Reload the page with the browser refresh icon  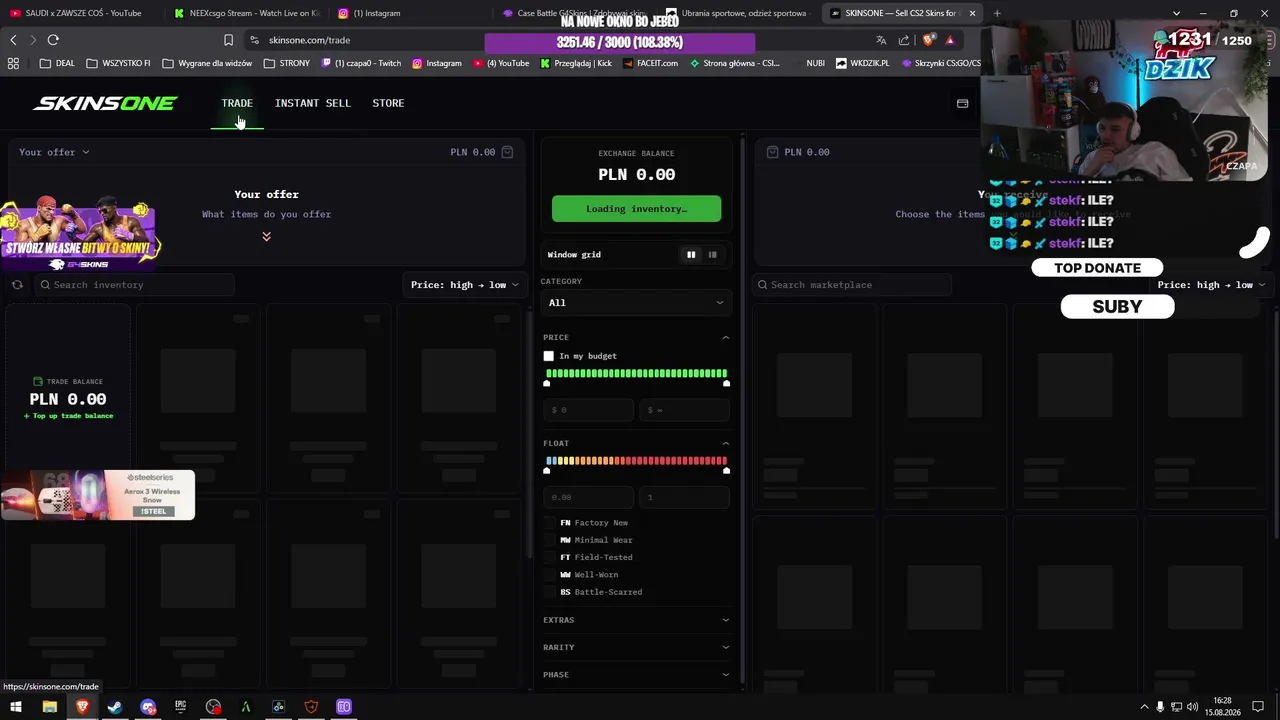click(x=53, y=40)
